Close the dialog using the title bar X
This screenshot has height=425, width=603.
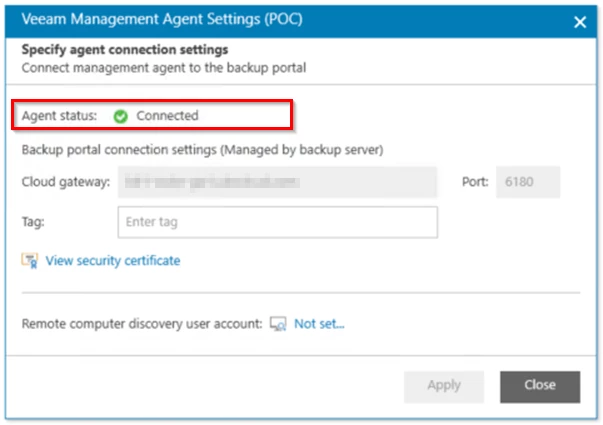[x=579, y=21]
